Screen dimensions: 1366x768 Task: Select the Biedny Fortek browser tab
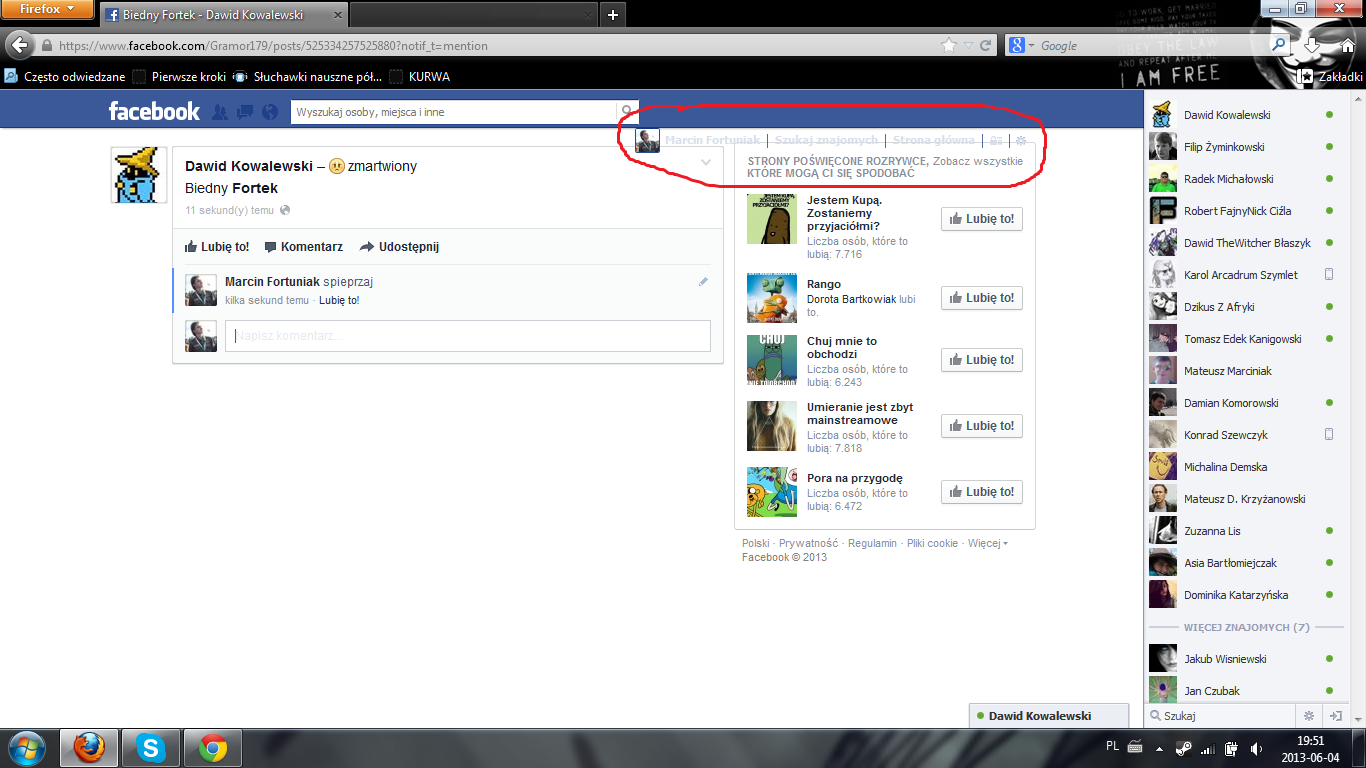click(x=220, y=15)
